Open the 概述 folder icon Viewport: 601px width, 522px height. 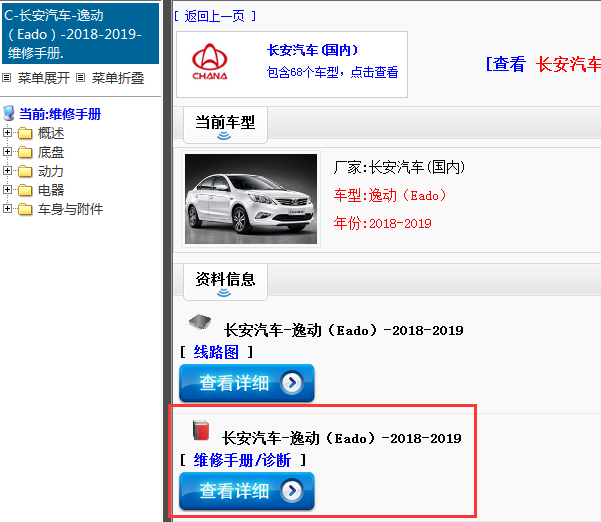coord(25,133)
